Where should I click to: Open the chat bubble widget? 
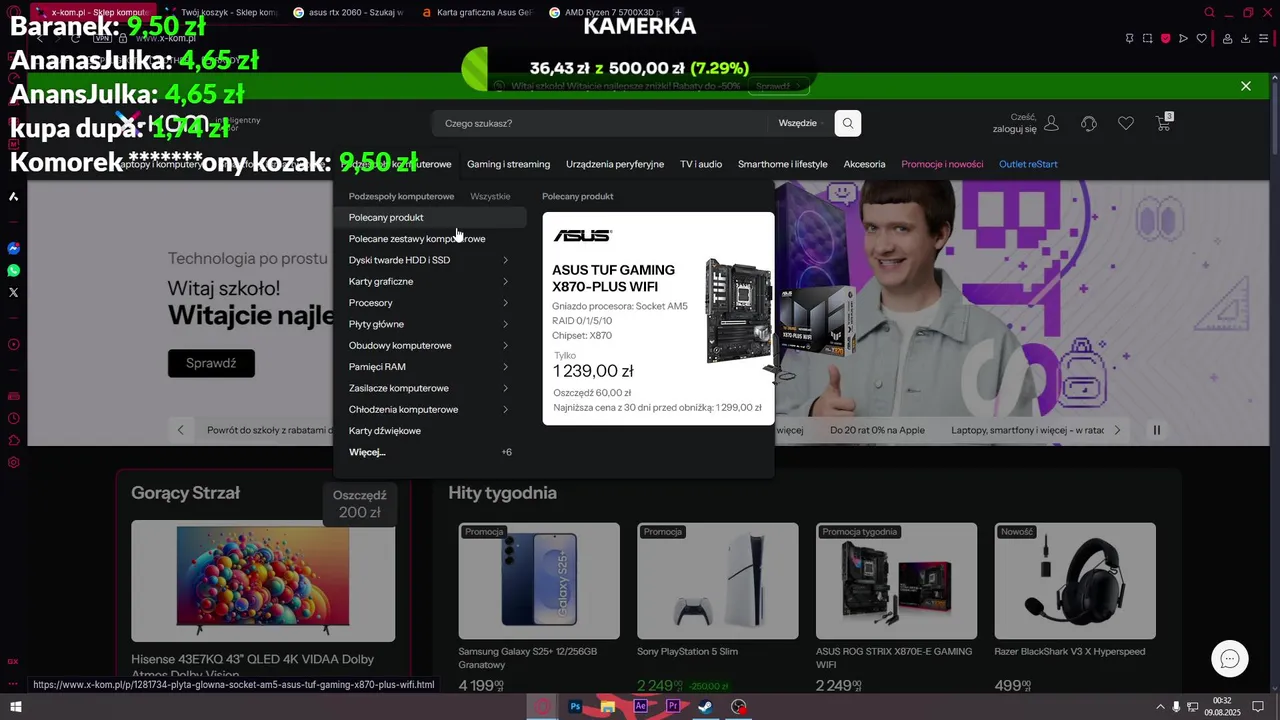[1230, 659]
